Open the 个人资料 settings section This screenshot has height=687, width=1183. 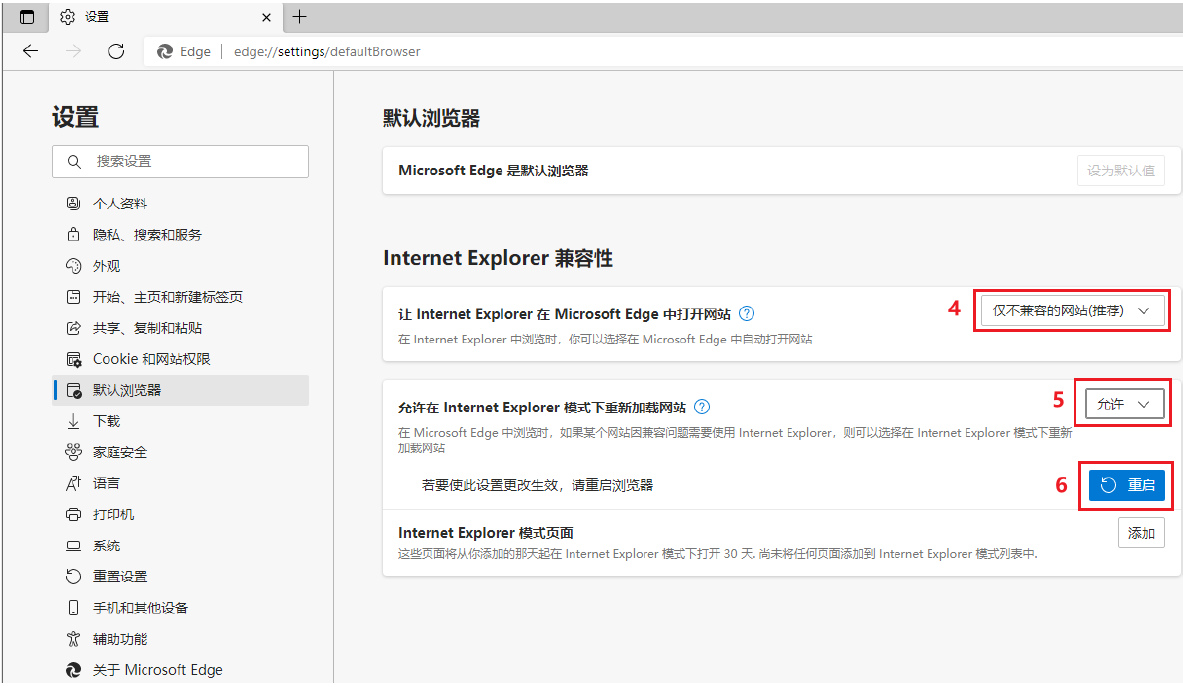tap(120, 202)
